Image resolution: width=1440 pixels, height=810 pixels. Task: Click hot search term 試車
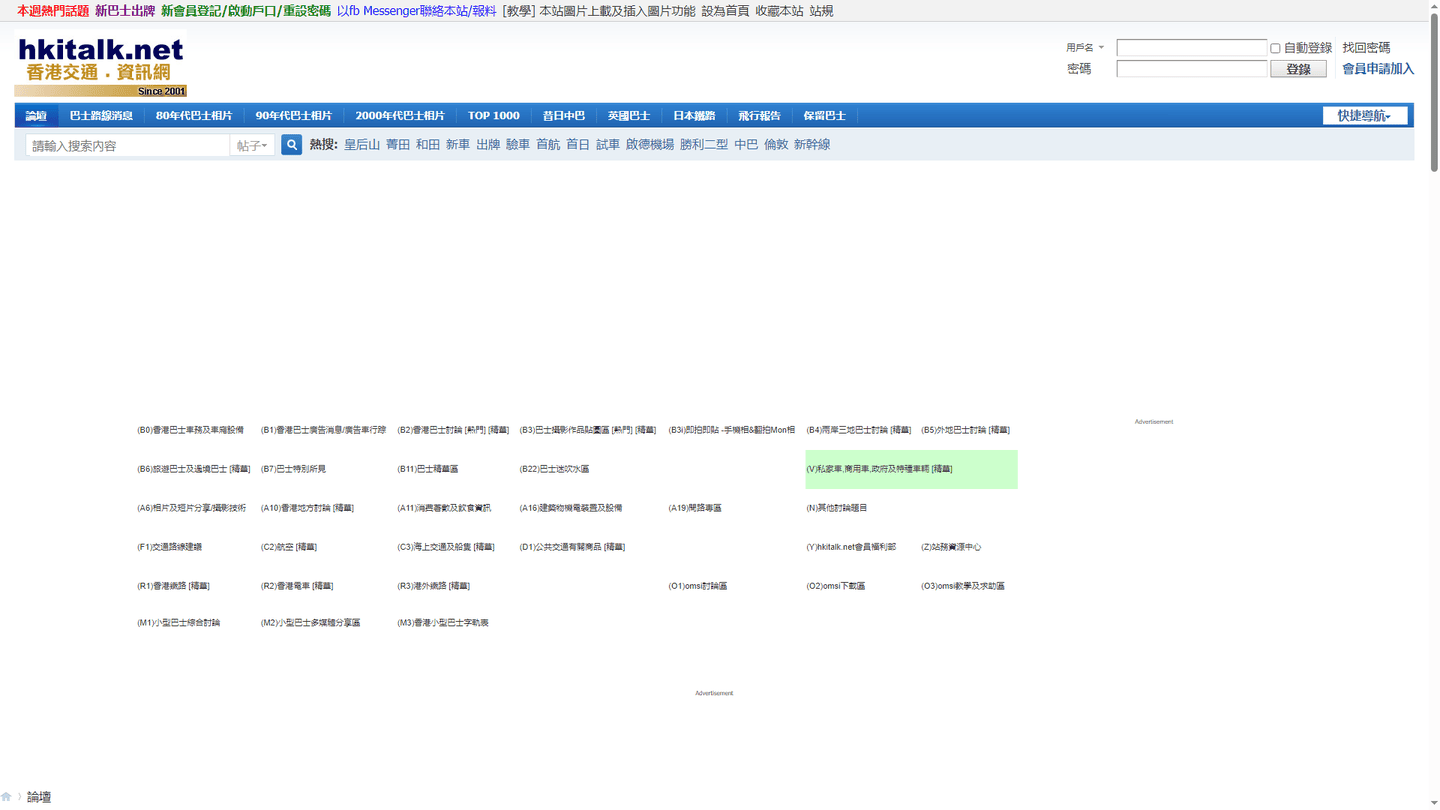tap(608, 145)
